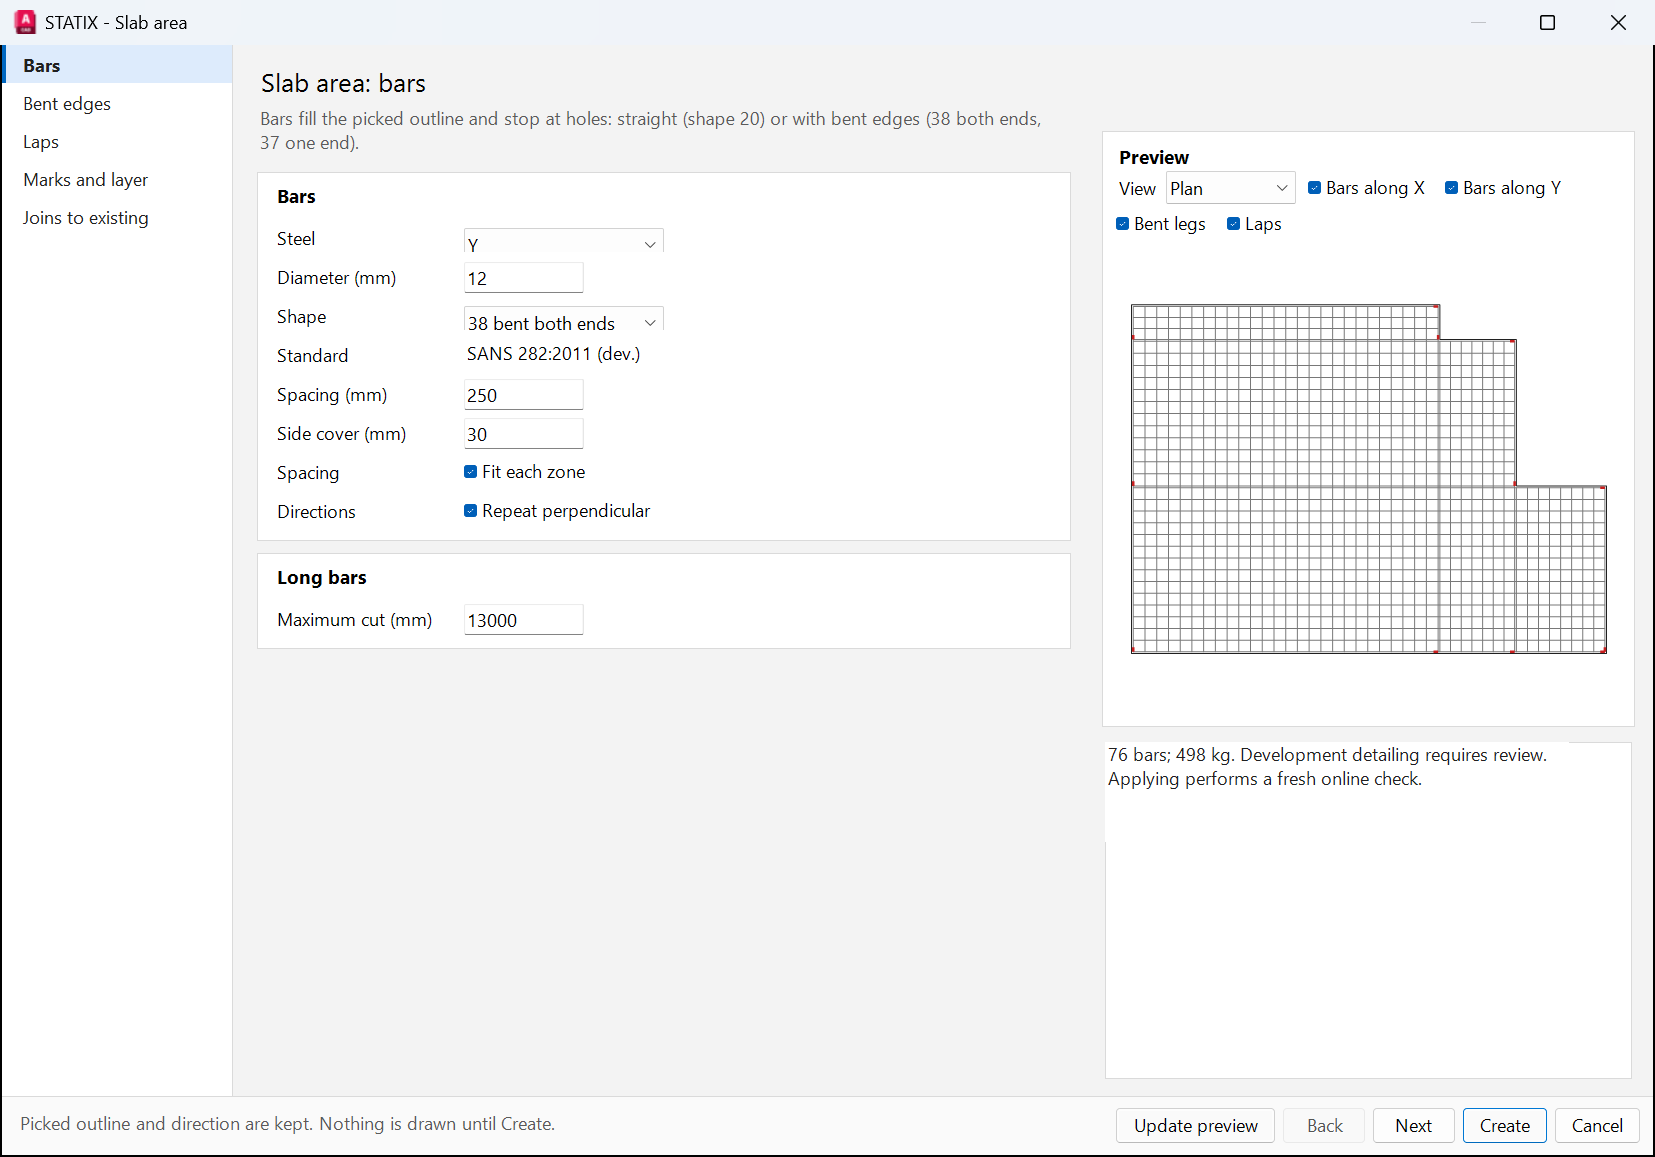Open the preview View dropdown set to Plan

coord(1230,188)
